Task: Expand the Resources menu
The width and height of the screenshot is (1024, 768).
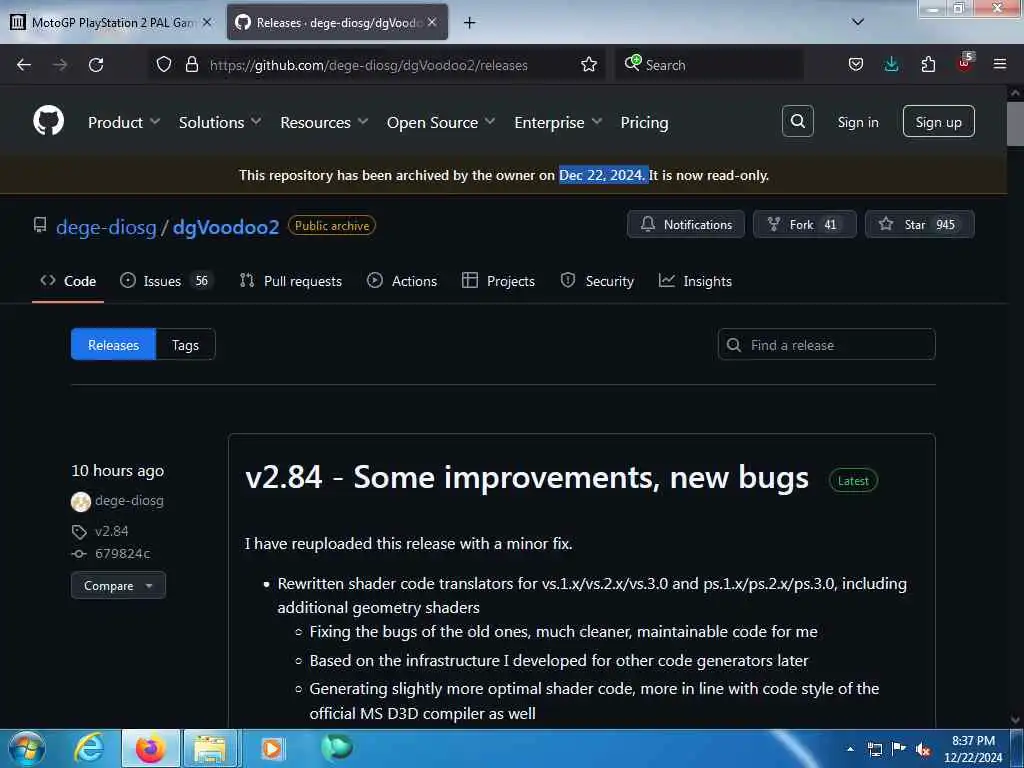Action: click(x=324, y=122)
